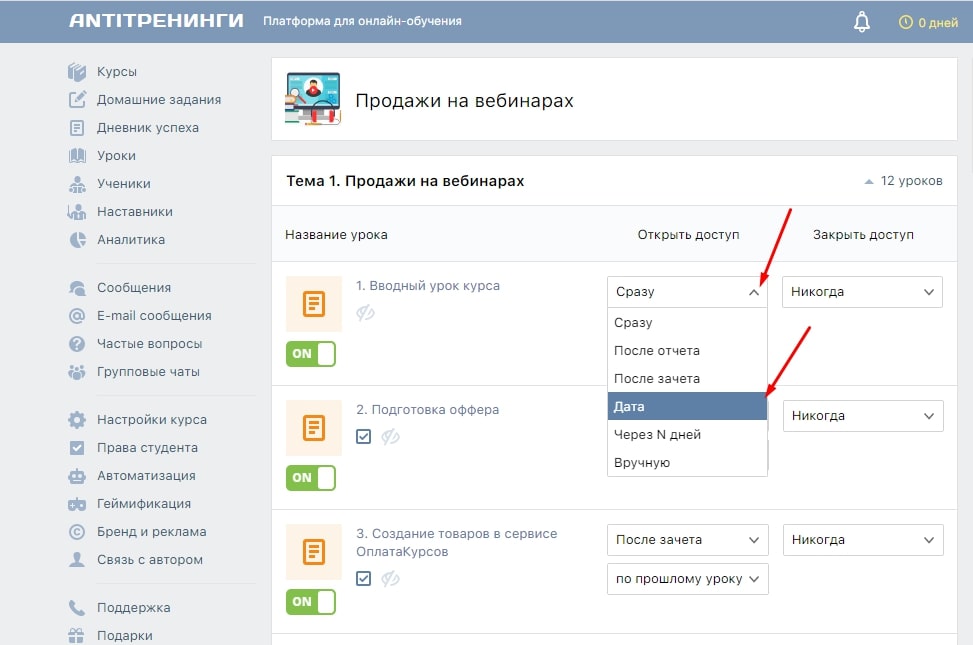The width and height of the screenshot is (973, 645).
Task: Click lesson 1 orange document icon
Action: pos(314,304)
